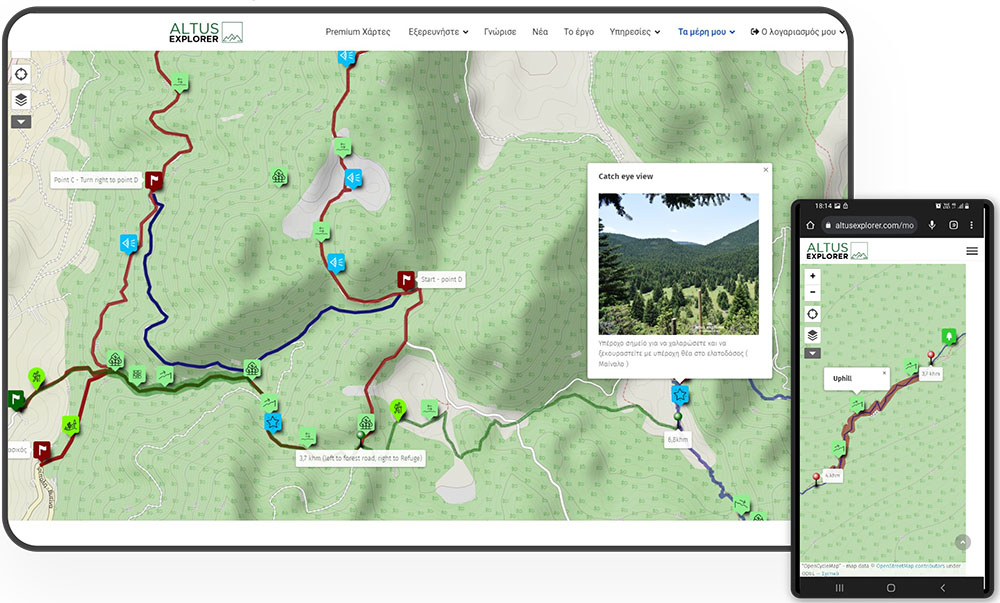
Task: Open Premium Χάρτες menu item
Action: (x=358, y=32)
